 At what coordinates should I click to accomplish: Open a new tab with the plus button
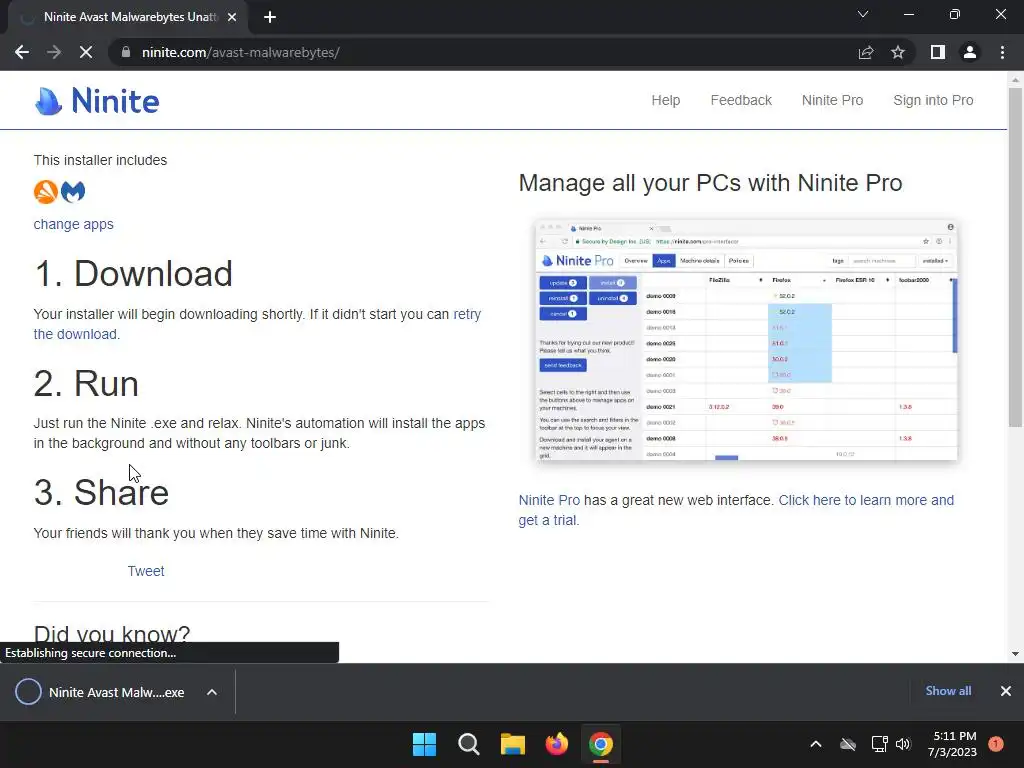pyautogui.click(x=270, y=17)
